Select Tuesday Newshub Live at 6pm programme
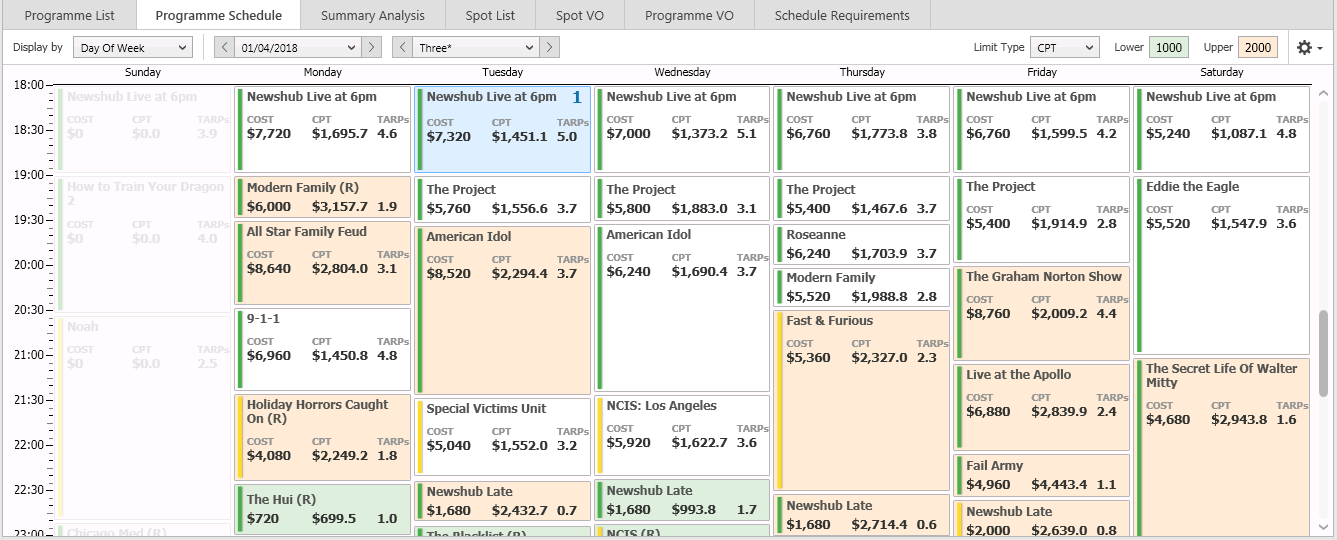 502,129
